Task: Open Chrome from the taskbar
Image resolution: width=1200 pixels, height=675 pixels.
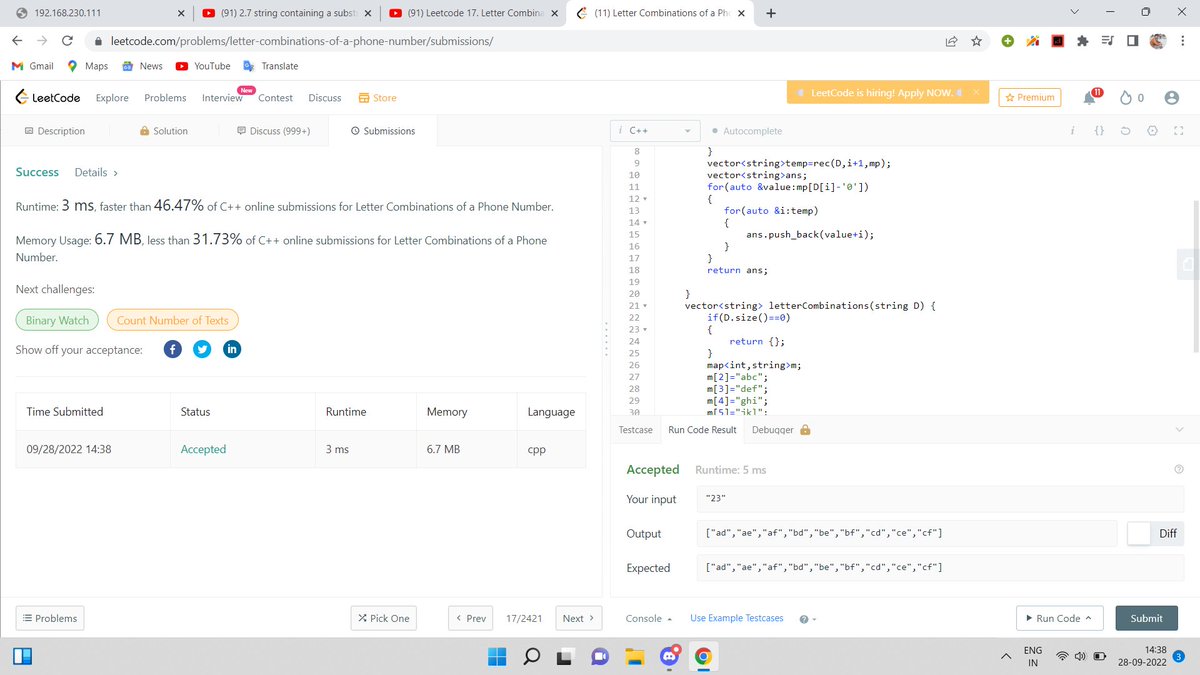Action: (704, 657)
